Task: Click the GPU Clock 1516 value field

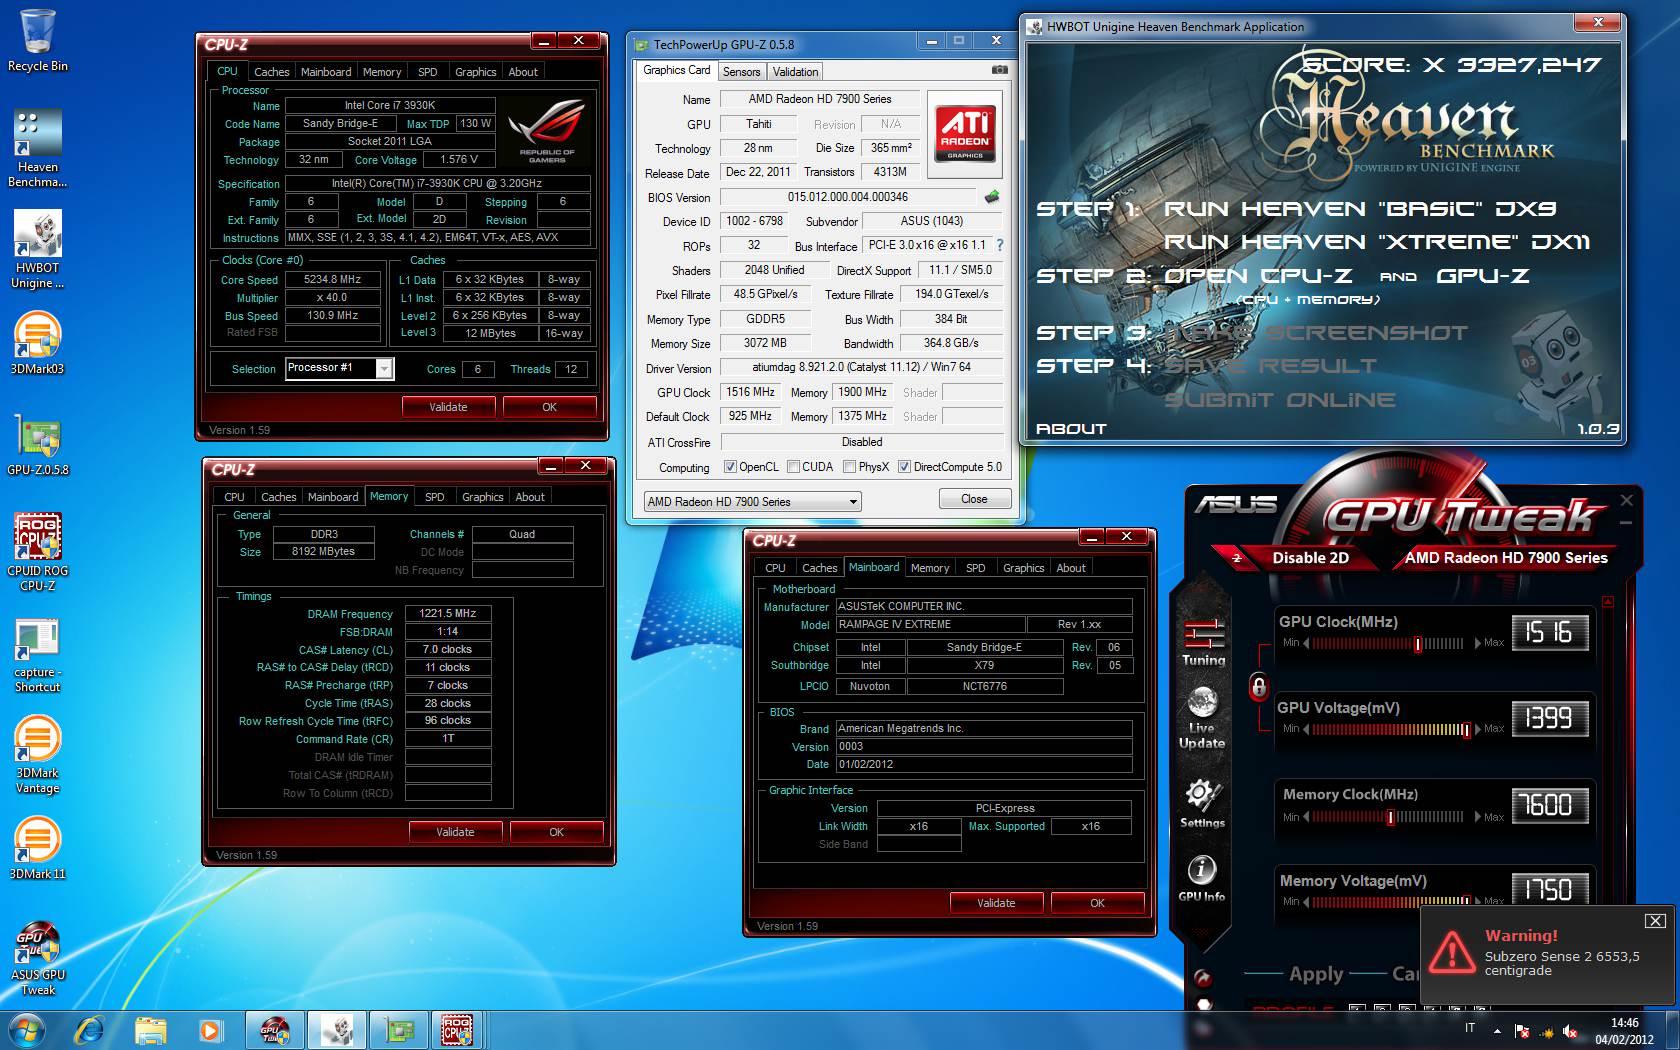Action: coord(1548,632)
